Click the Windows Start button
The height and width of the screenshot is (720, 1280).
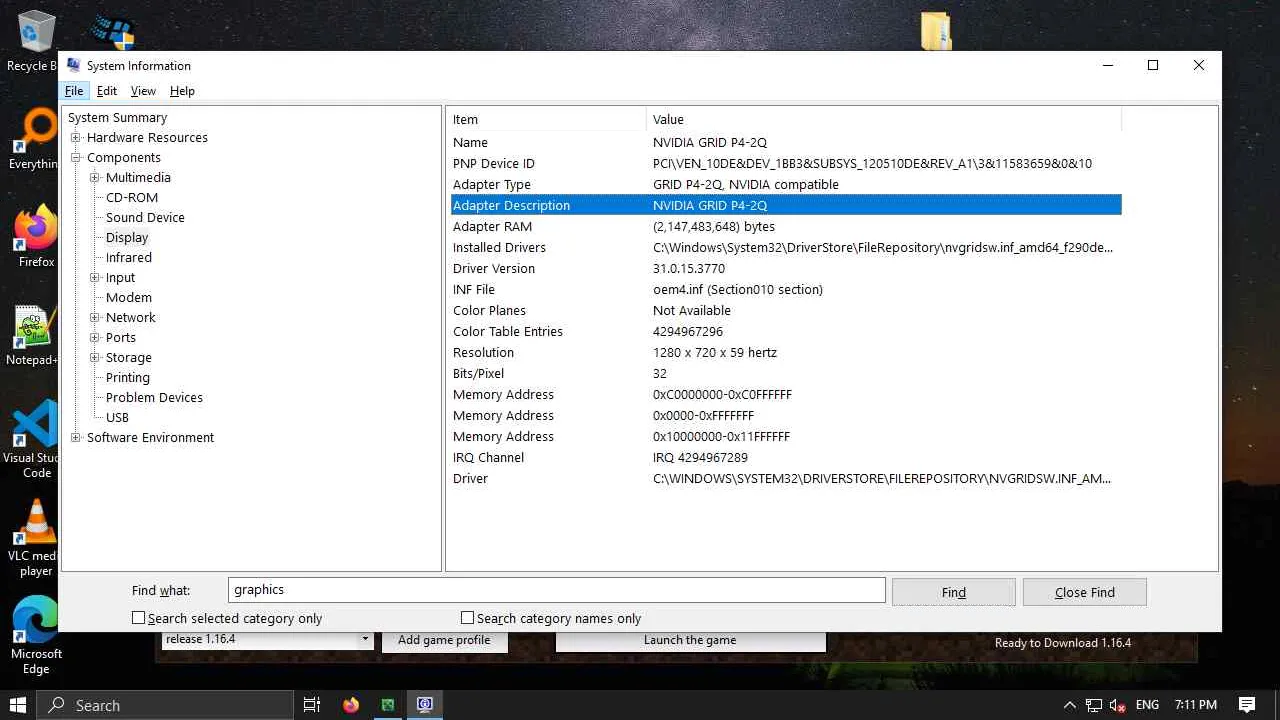tap(18, 705)
